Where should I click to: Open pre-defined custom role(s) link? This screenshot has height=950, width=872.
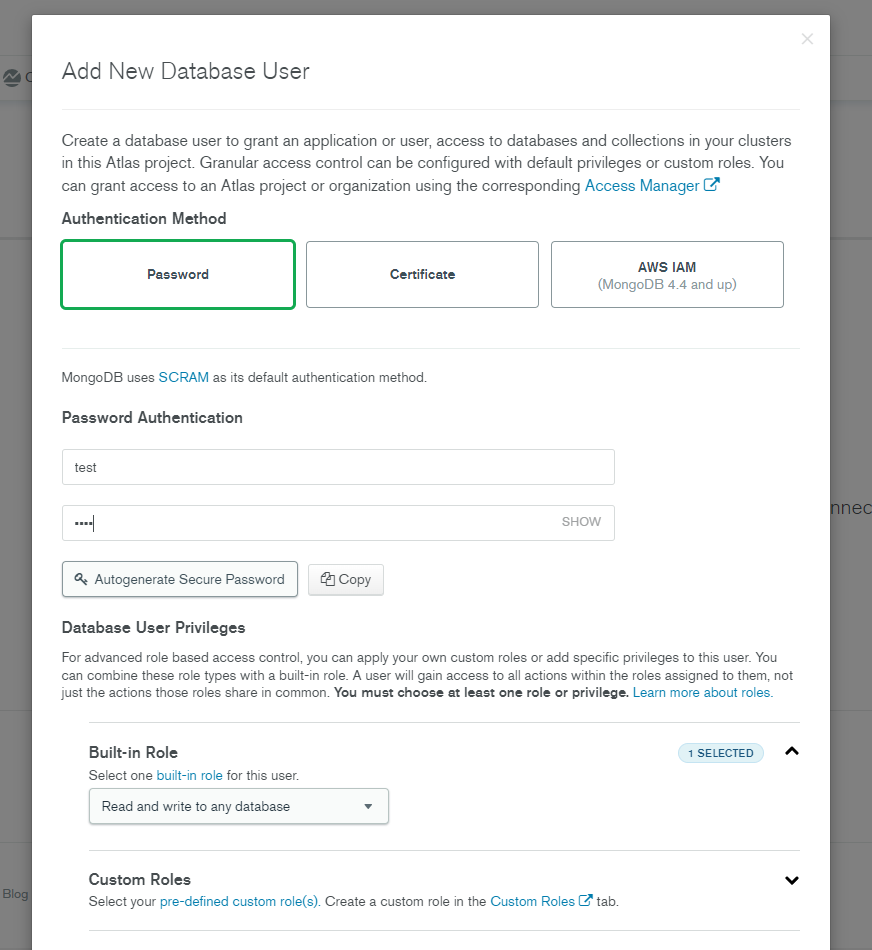[x=239, y=902]
